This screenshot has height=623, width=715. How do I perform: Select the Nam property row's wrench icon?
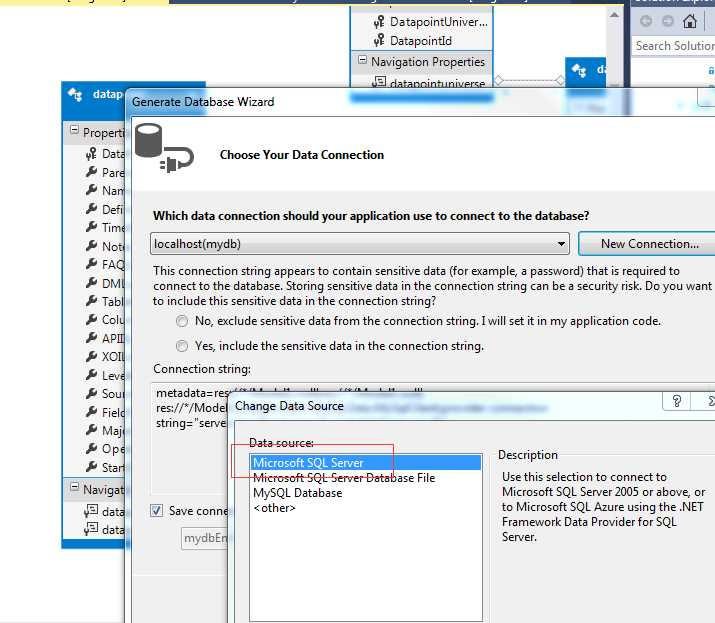coord(91,190)
